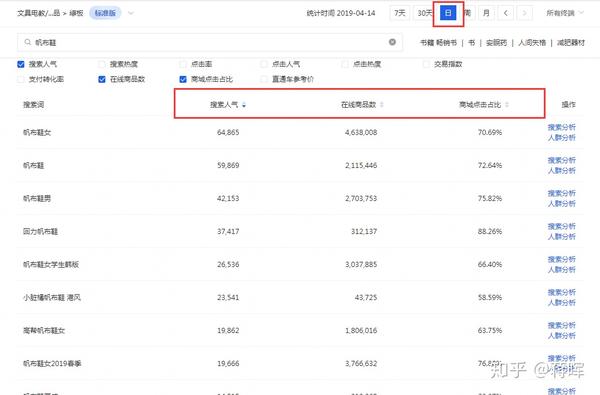Open 搜索分析 for 帆布鞋女 row
Screen dimensions: 600x395
(561, 127)
